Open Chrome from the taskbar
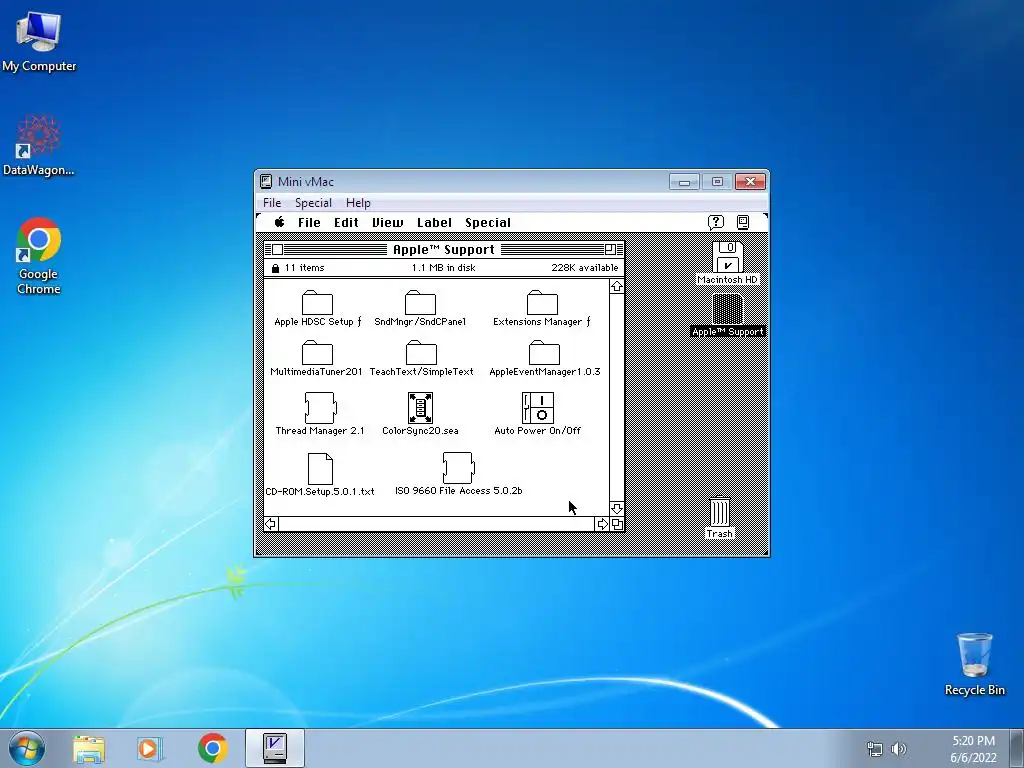This screenshot has width=1024, height=768. [x=213, y=748]
